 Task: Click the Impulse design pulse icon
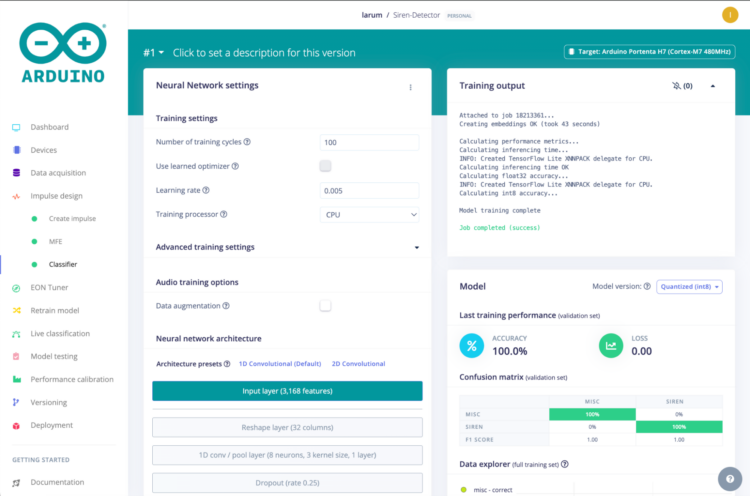(16, 196)
